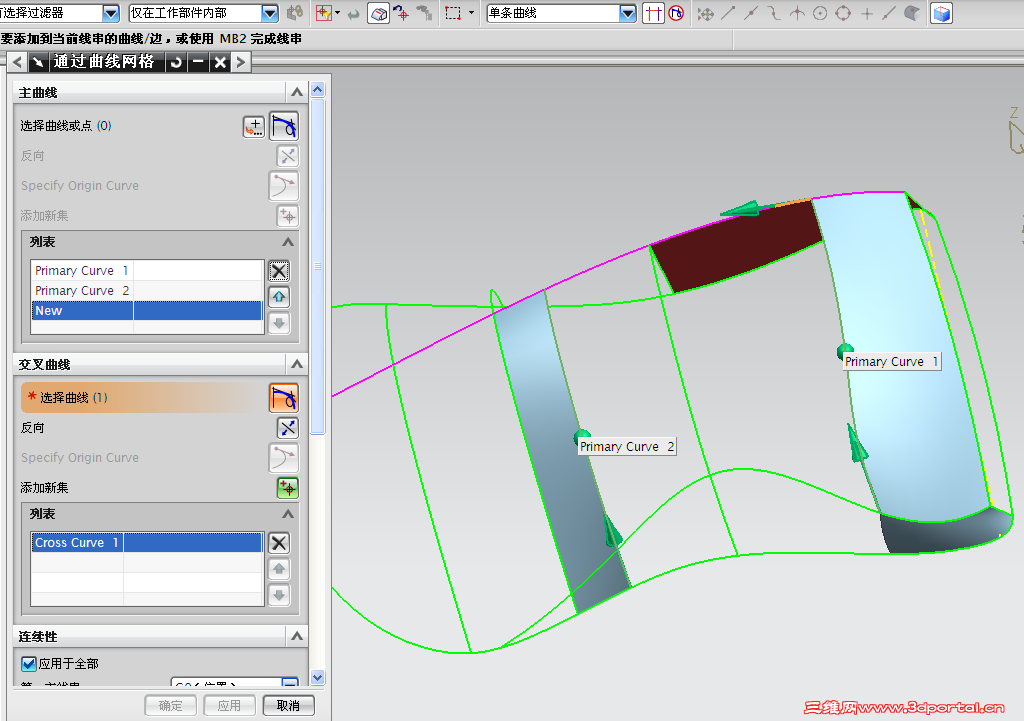The width and height of the screenshot is (1024, 721).
Task: Click the reverse direction icon in cross curves
Action: coord(287,428)
